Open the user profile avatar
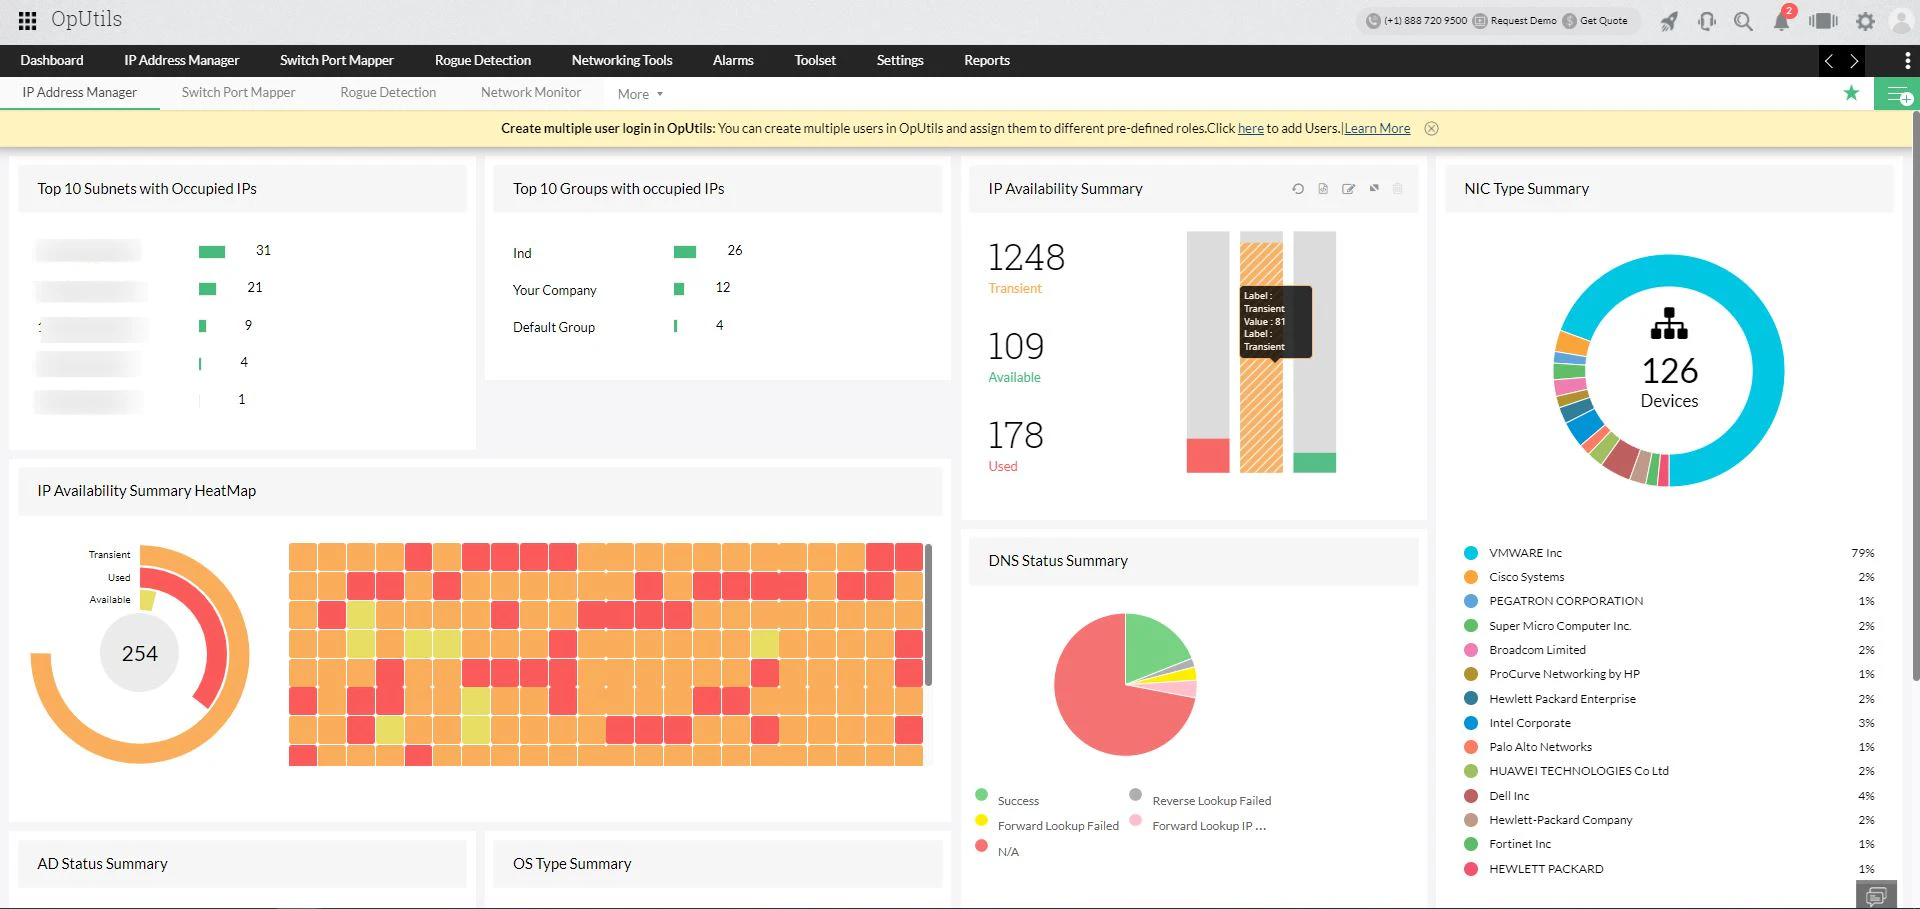 (1903, 21)
